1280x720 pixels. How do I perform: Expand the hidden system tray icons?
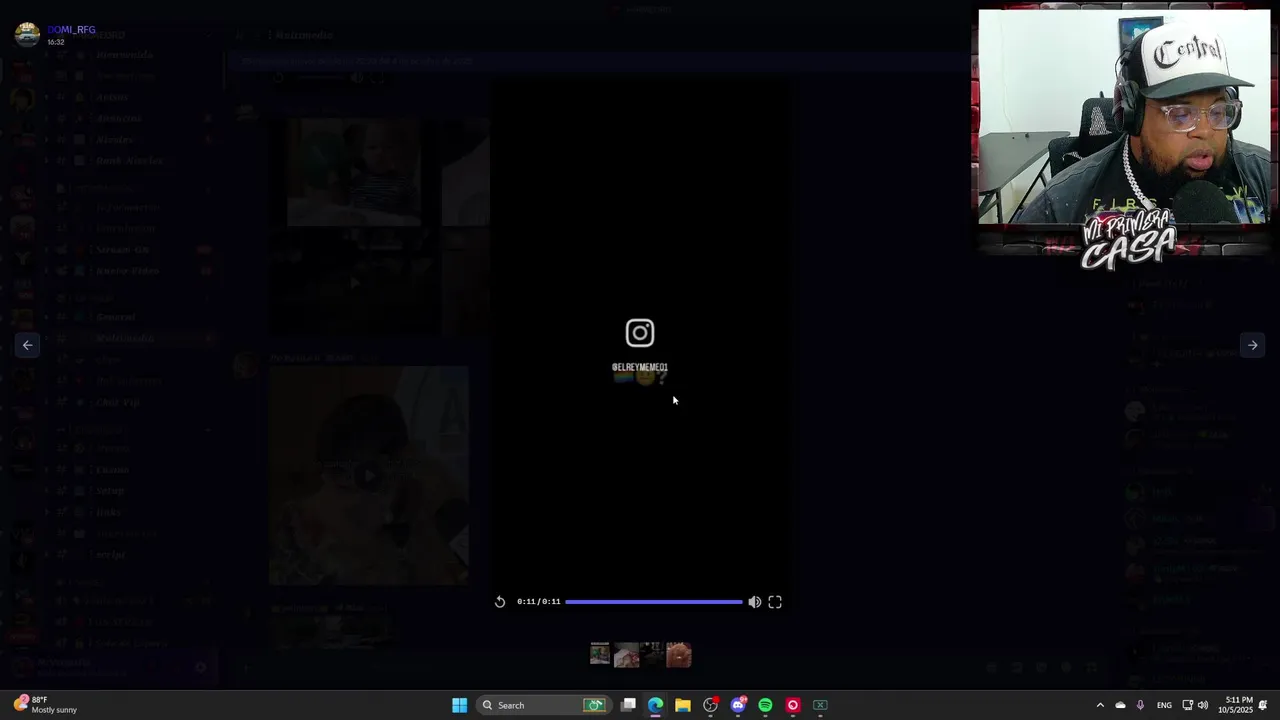[1100, 705]
